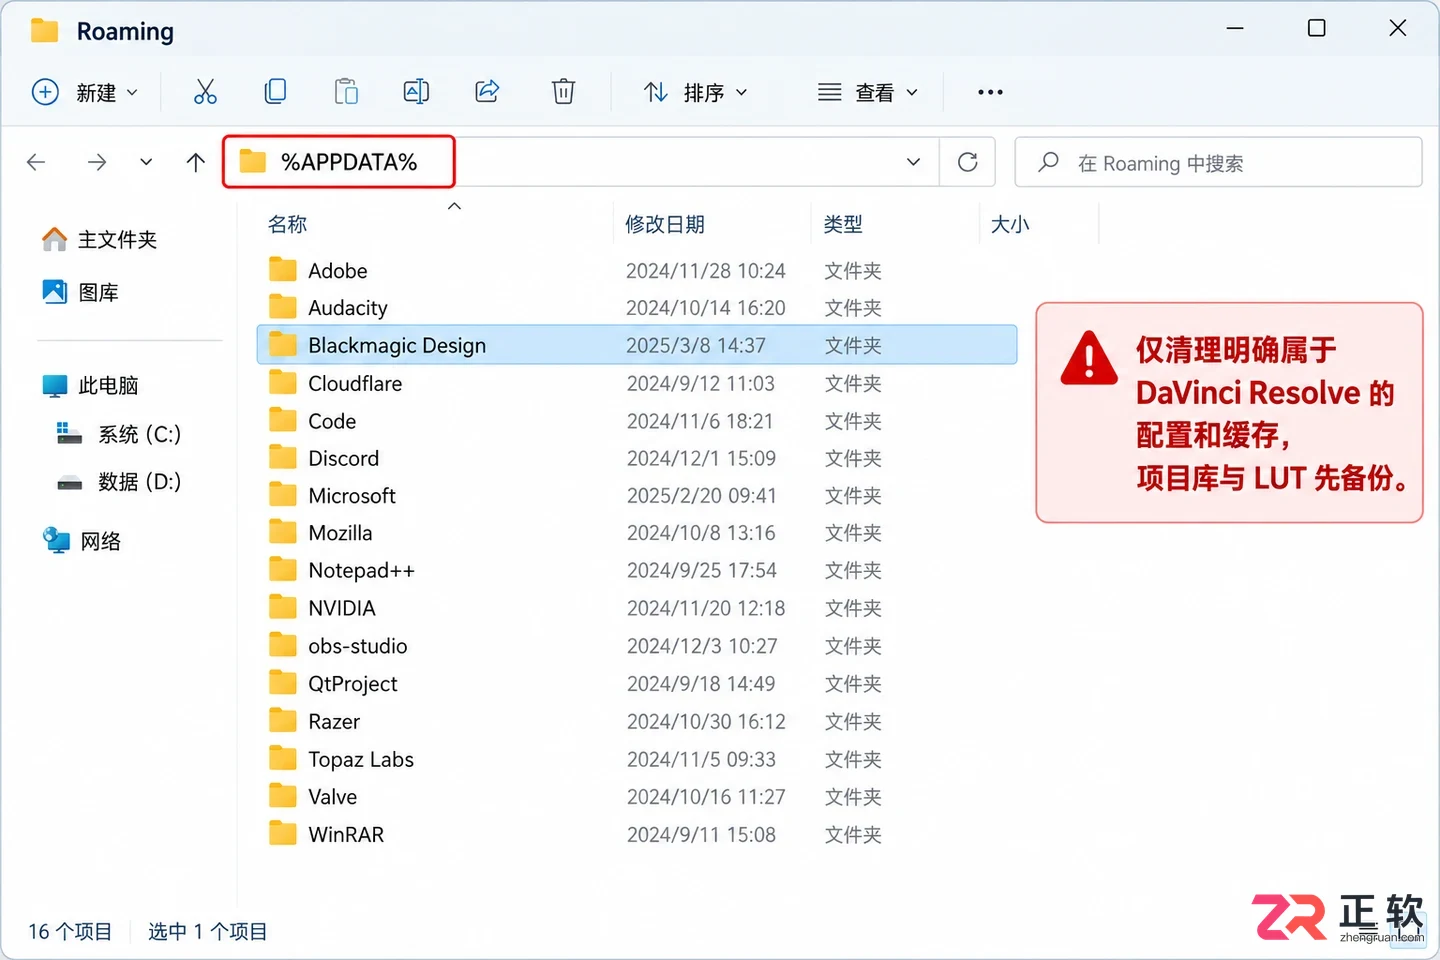Select the Blackmagic Design folder name
1440x960 pixels.
(x=397, y=345)
